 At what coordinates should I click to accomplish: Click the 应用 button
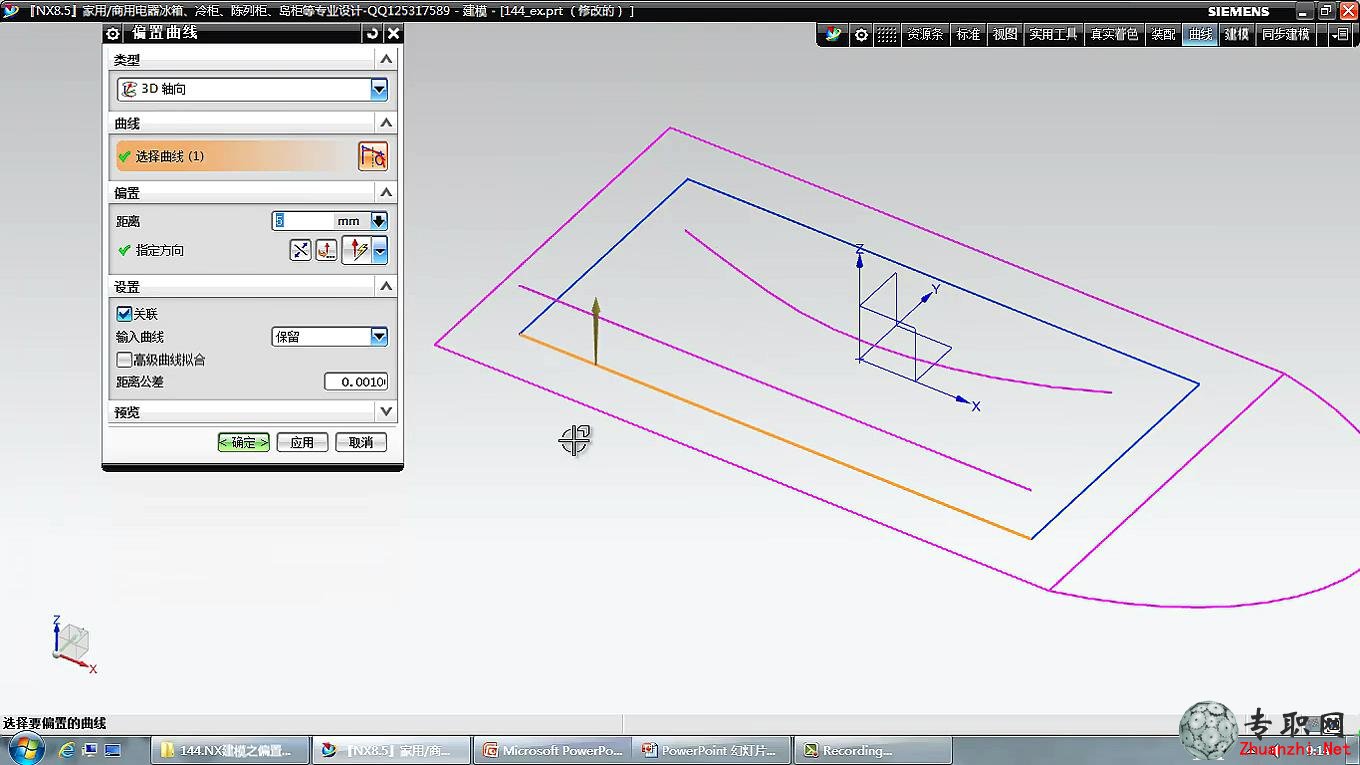[x=302, y=442]
